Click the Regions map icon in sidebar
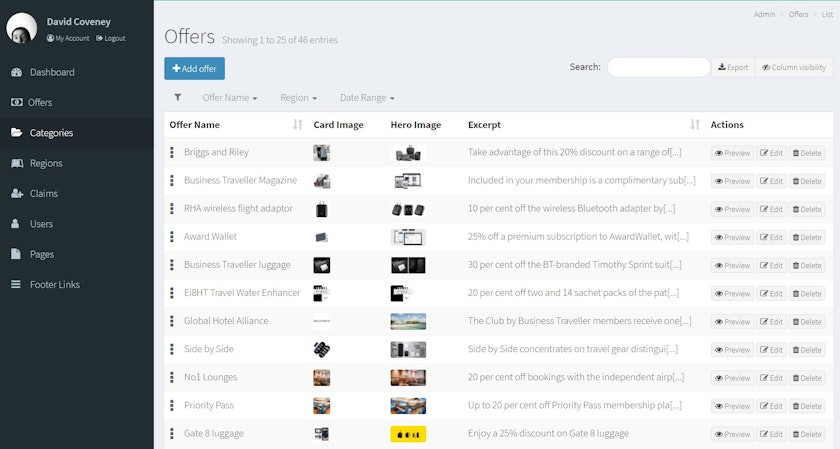 (16, 163)
